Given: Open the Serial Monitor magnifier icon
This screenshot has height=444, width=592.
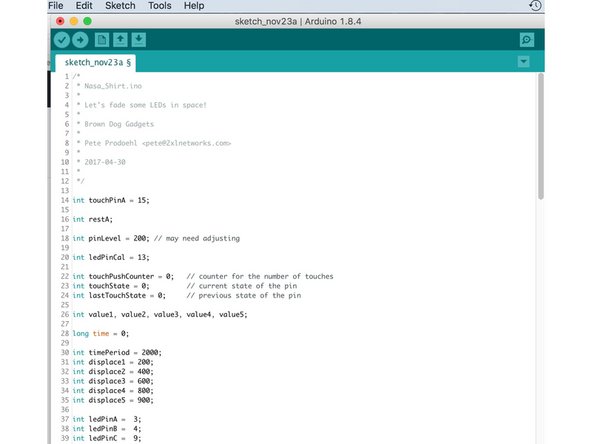Looking at the screenshot, I should (x=527, y=40).
